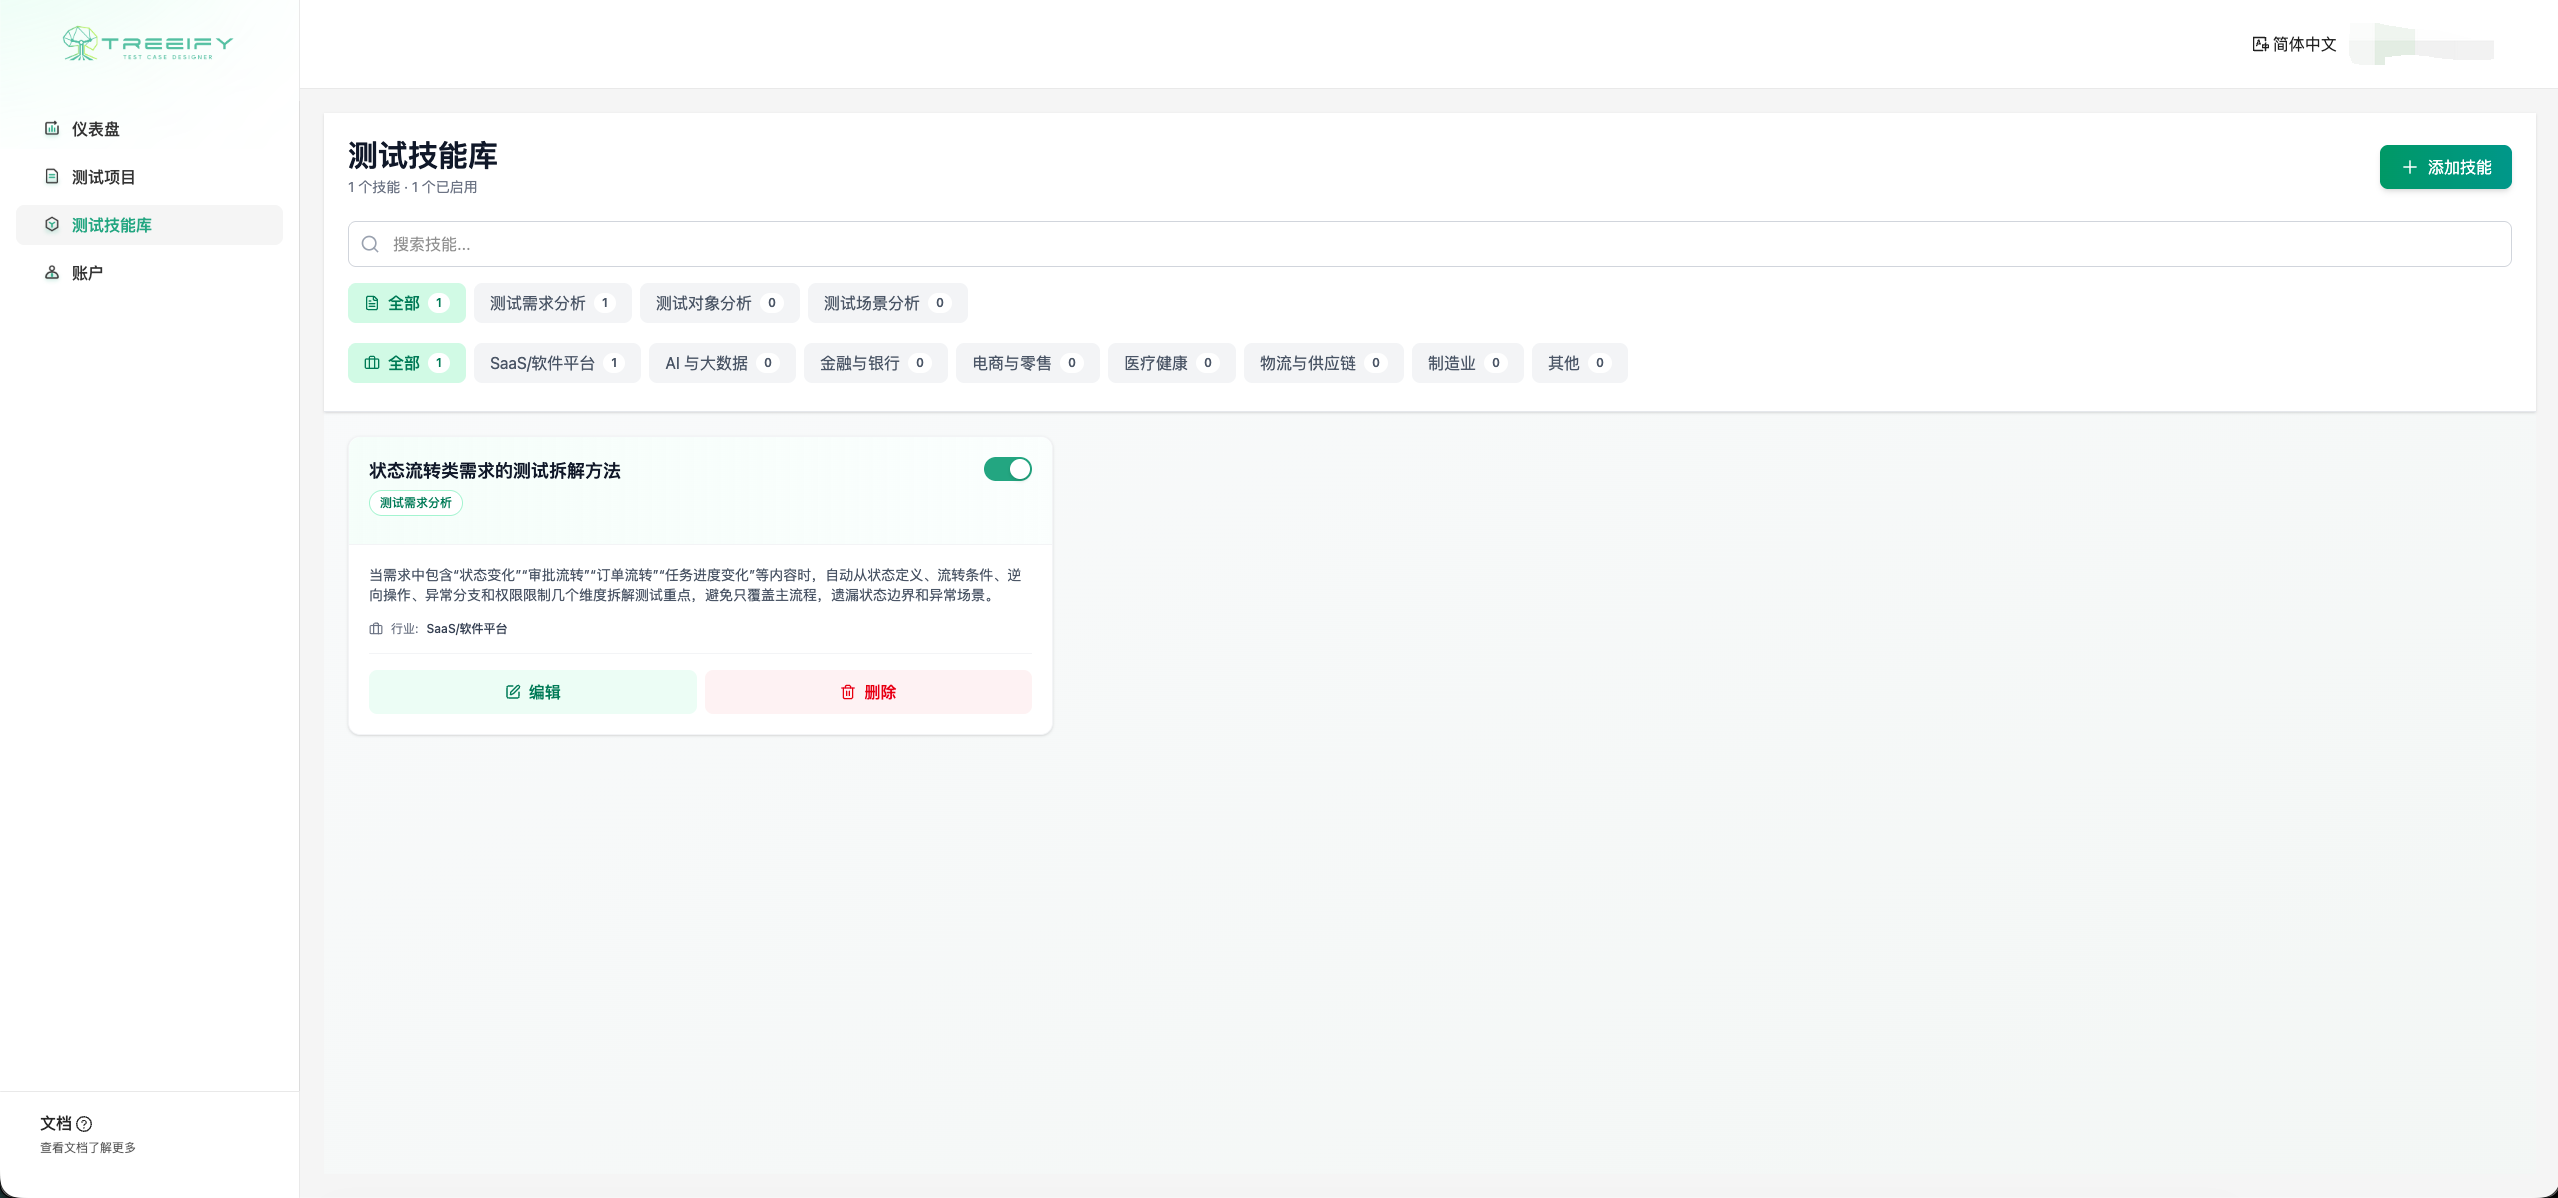This screenshot has height=1198, width=2558.
Task: Go to 测试项目 in the sidebar
Action: tap(103, 177)
